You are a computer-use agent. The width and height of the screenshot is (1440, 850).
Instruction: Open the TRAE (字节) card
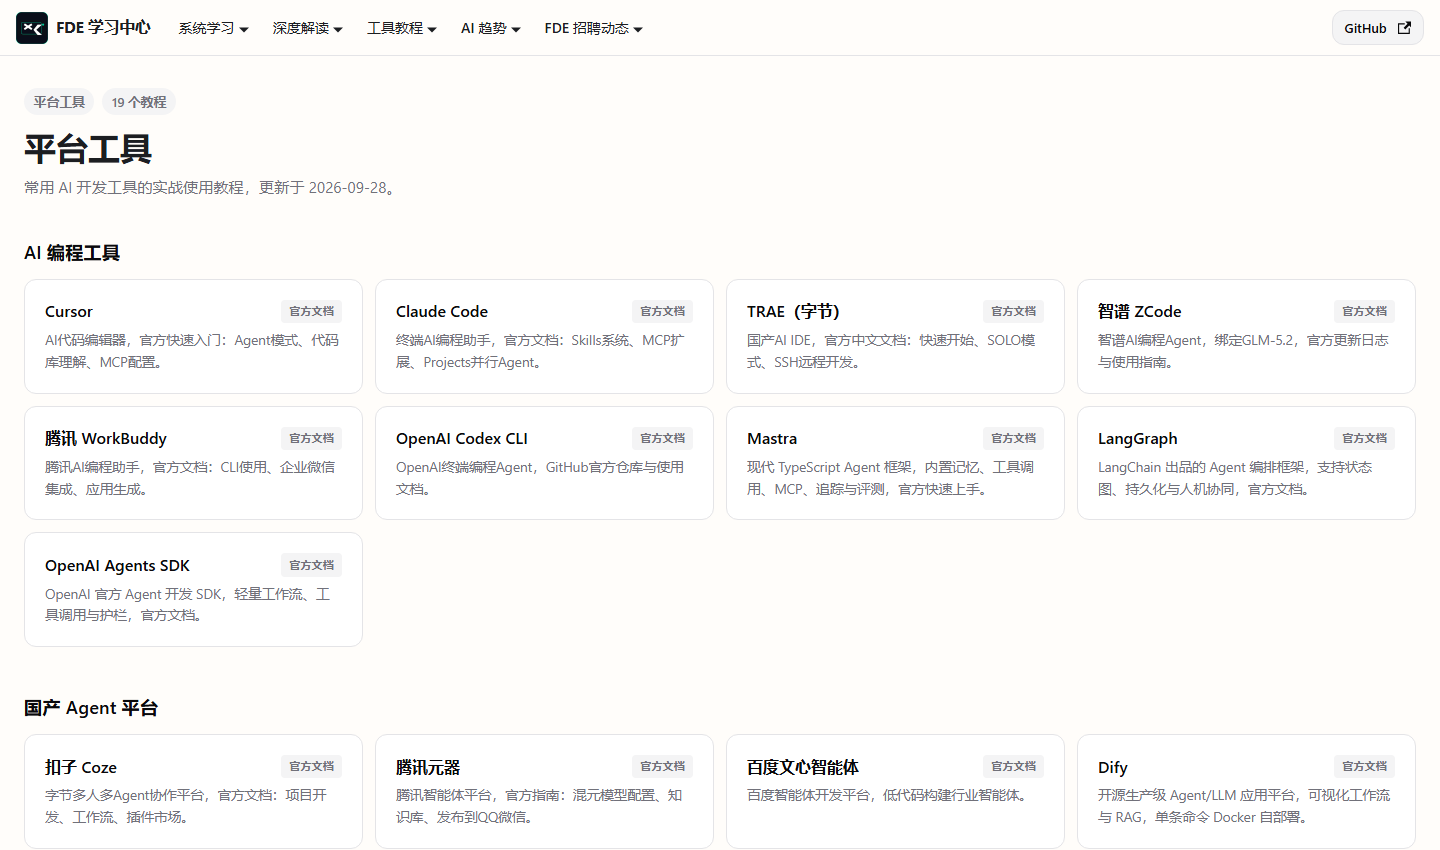(895, 336)
